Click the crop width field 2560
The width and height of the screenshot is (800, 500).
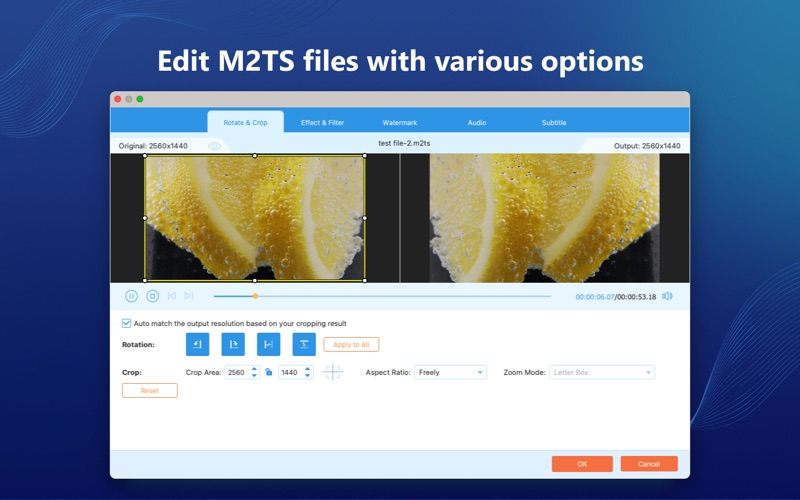[237, 372]
